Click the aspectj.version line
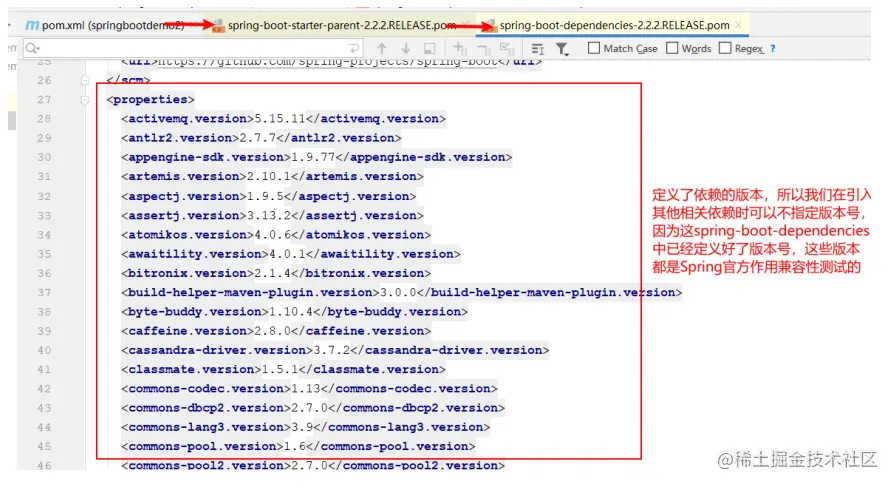The width and height of the screenshot is (894, 486). point(269,196)
